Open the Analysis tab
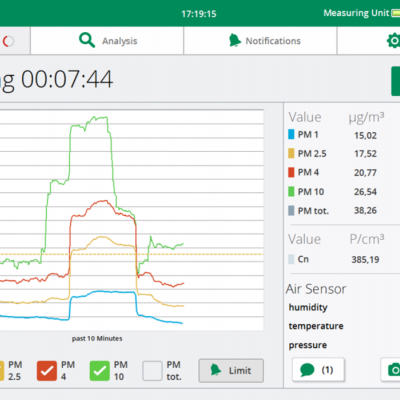The image size is (400, 400). click(107, 41)
